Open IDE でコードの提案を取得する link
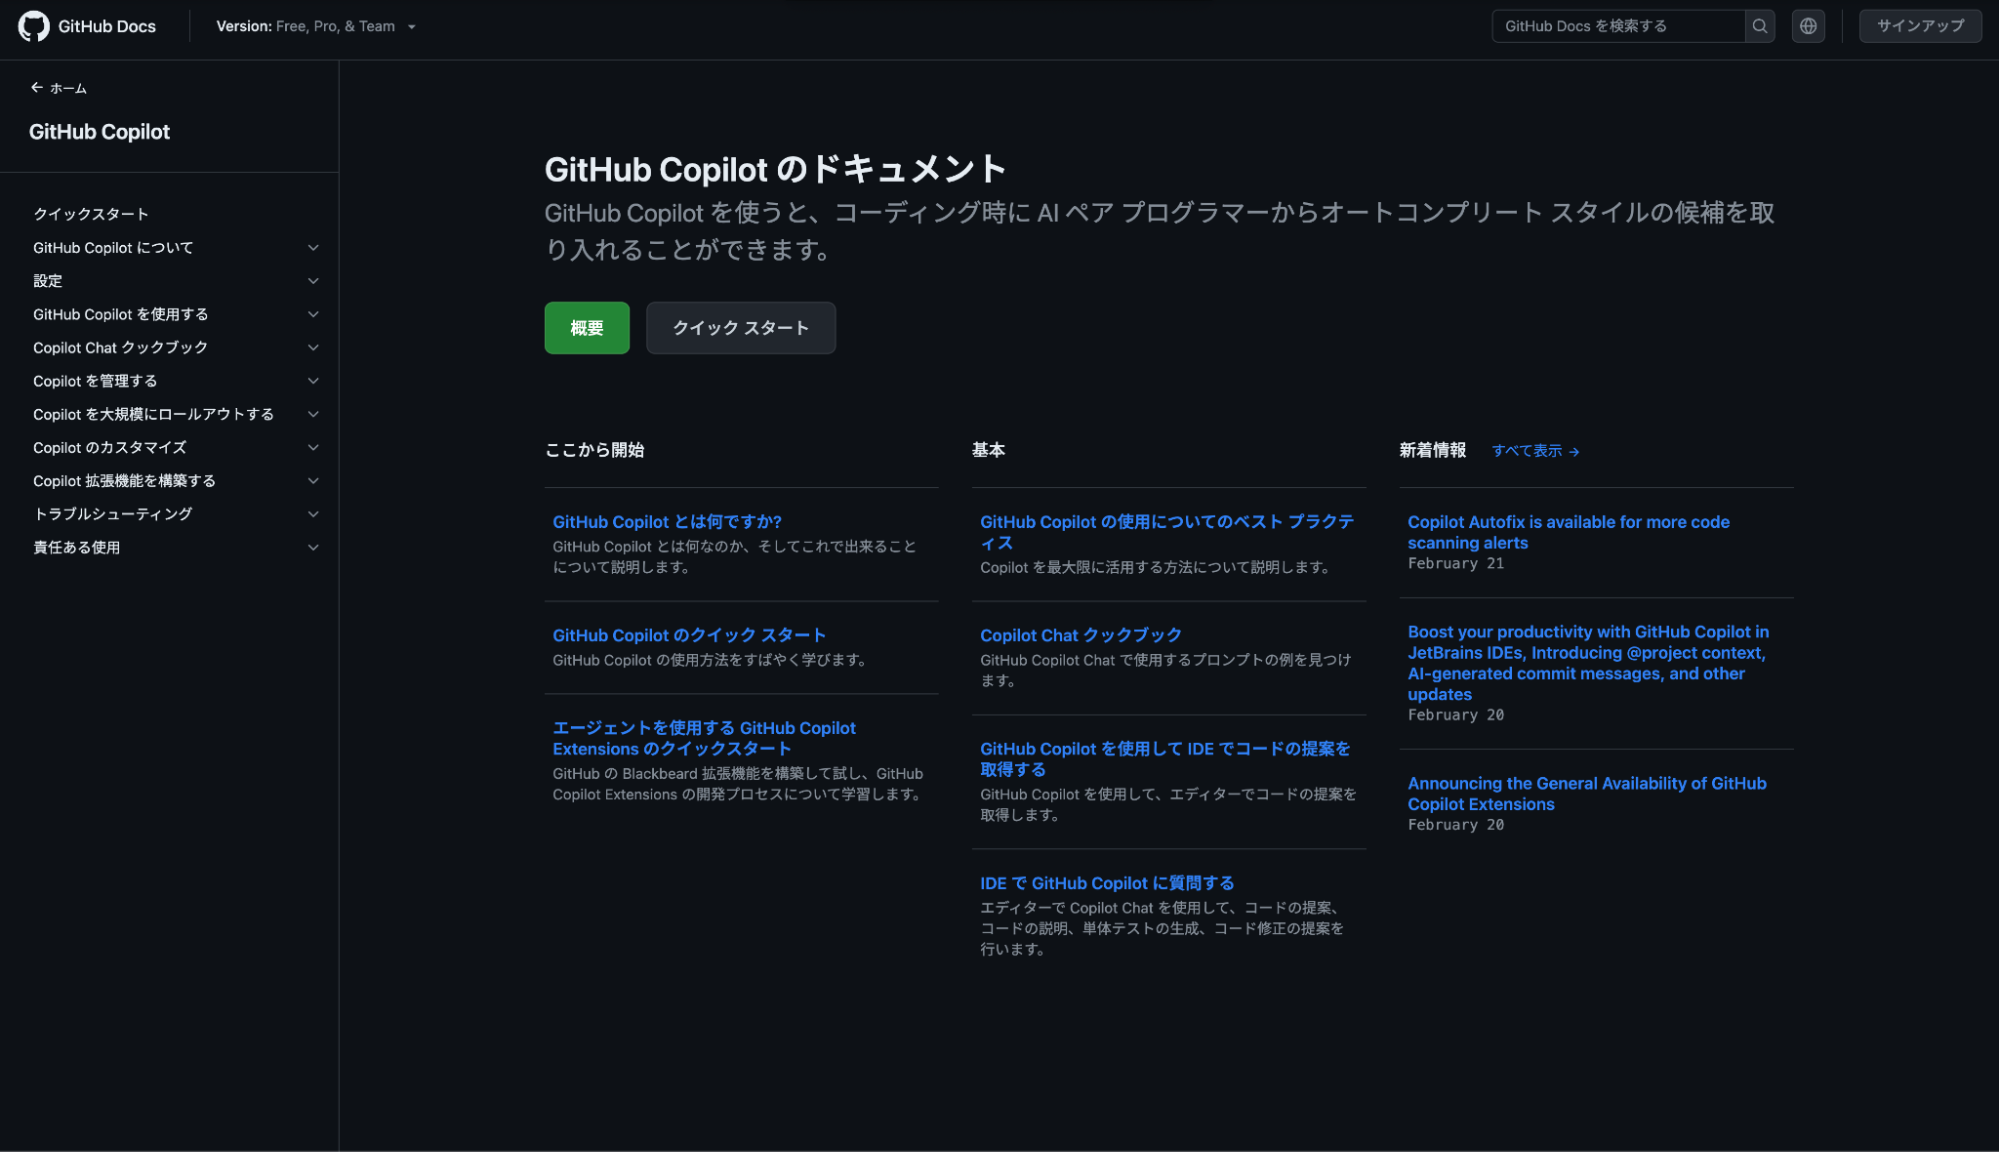 point(1165,759)
